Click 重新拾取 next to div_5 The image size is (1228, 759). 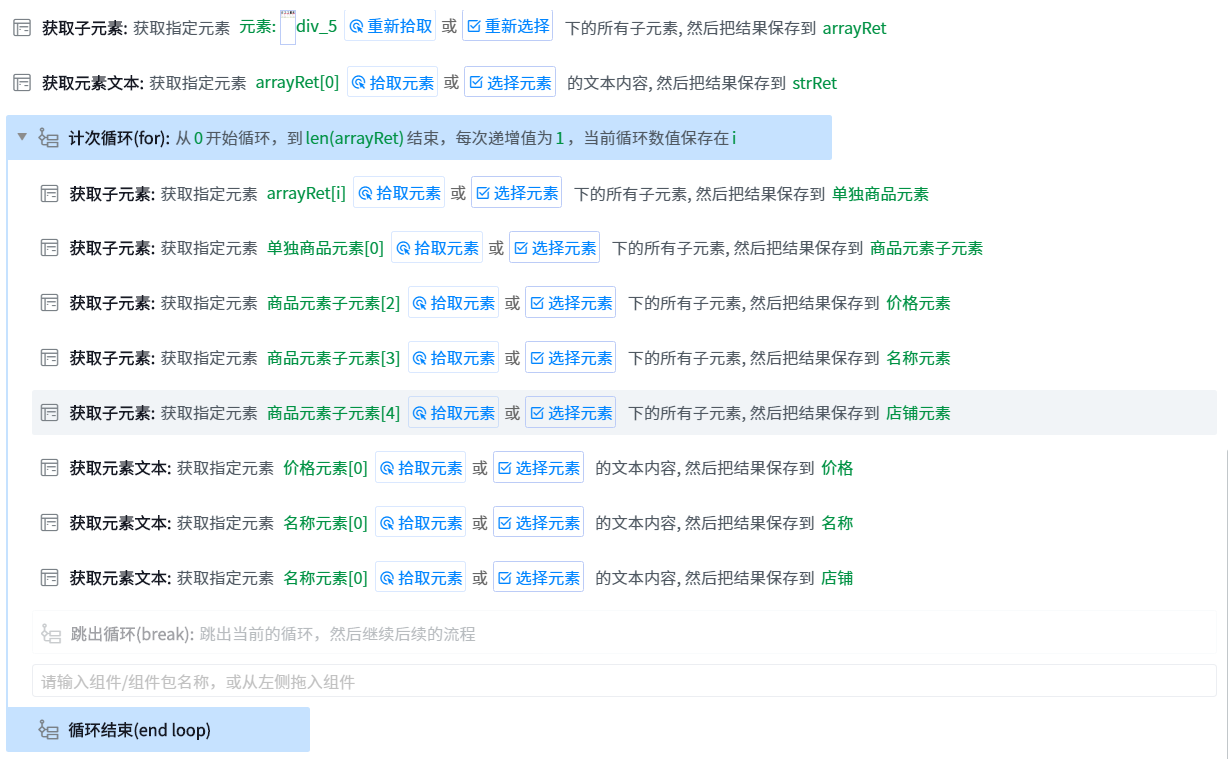pos(390,27)
